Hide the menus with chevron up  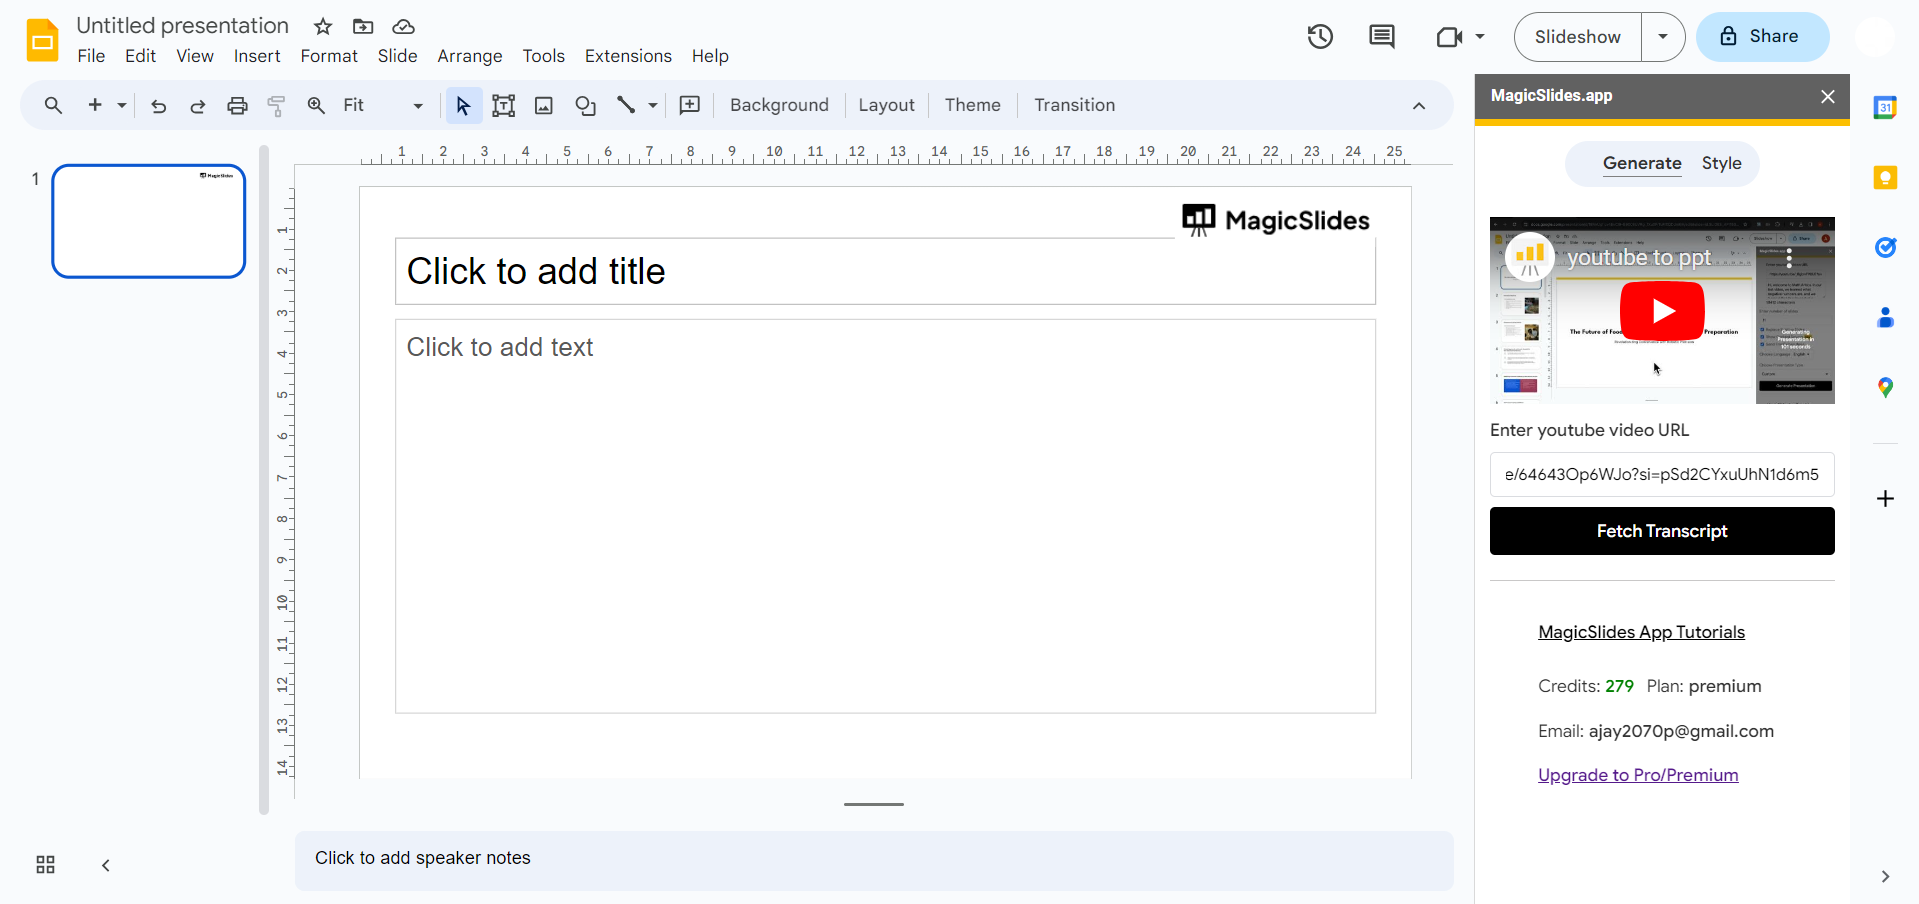pos(1419,105)
